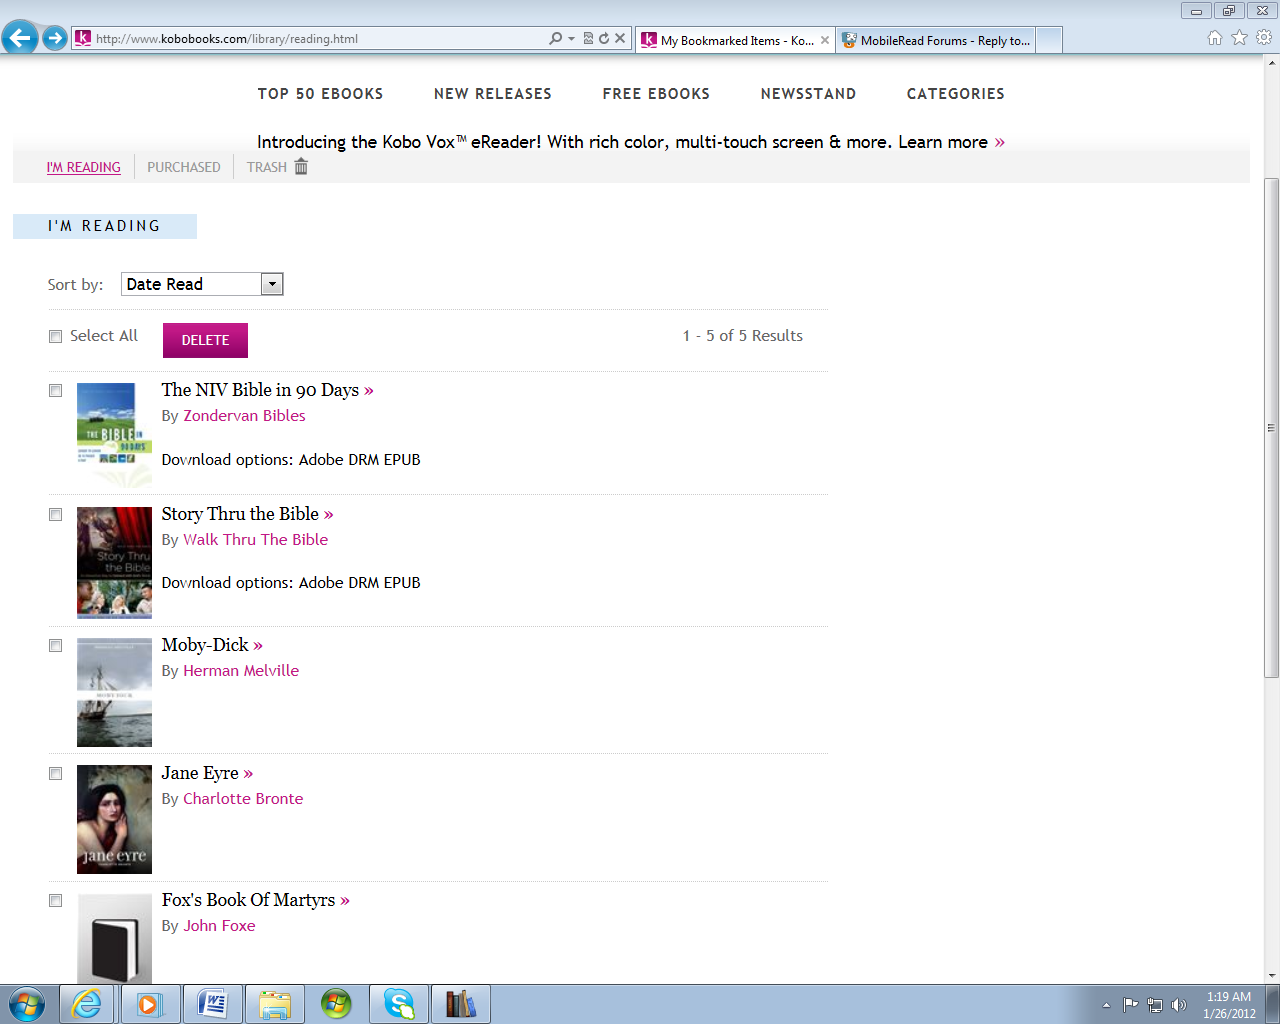Open Windows Explorer folder on taskbar
Image resolution: width=1280 pixels, height=1024 pixels.
[x=274, y=1004]
